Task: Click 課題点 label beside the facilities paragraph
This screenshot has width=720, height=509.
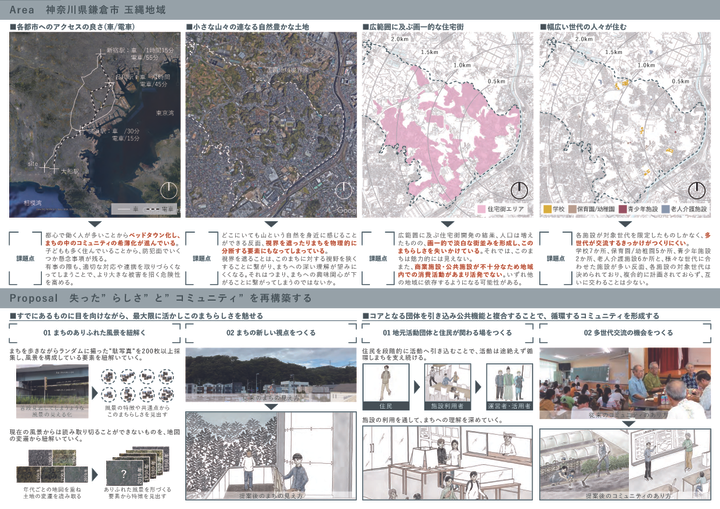Action: (556, 259)
